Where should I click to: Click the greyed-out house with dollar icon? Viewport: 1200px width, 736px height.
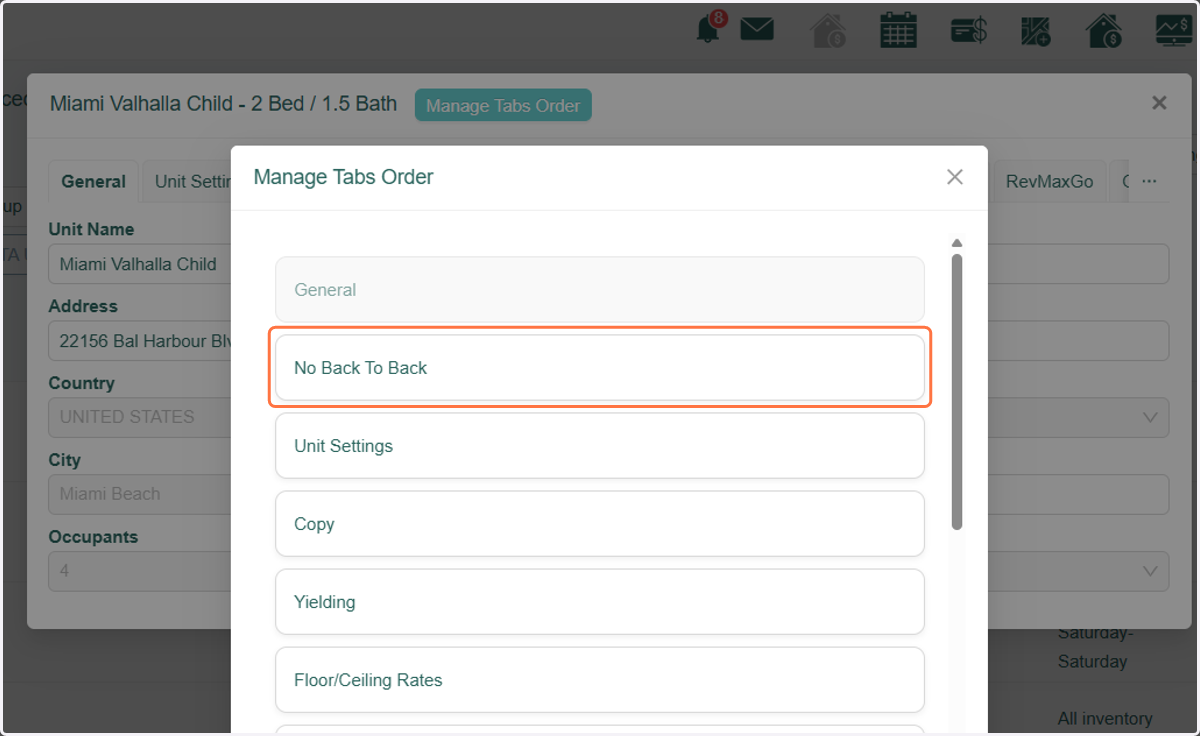[828, 30]
